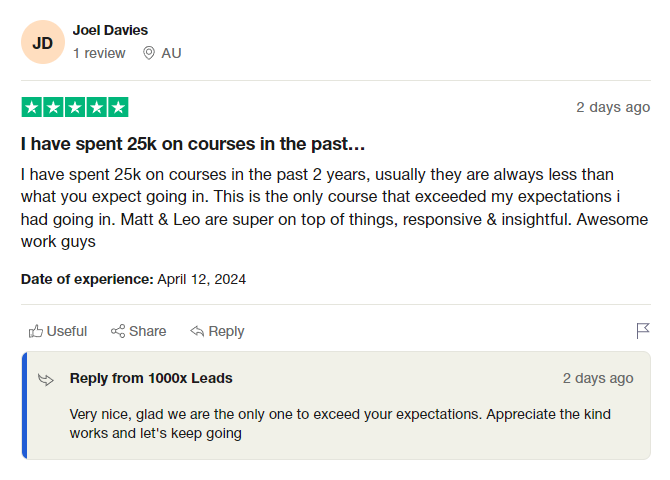Click the review's "2 days ago" timestamp

coord(613,107)
